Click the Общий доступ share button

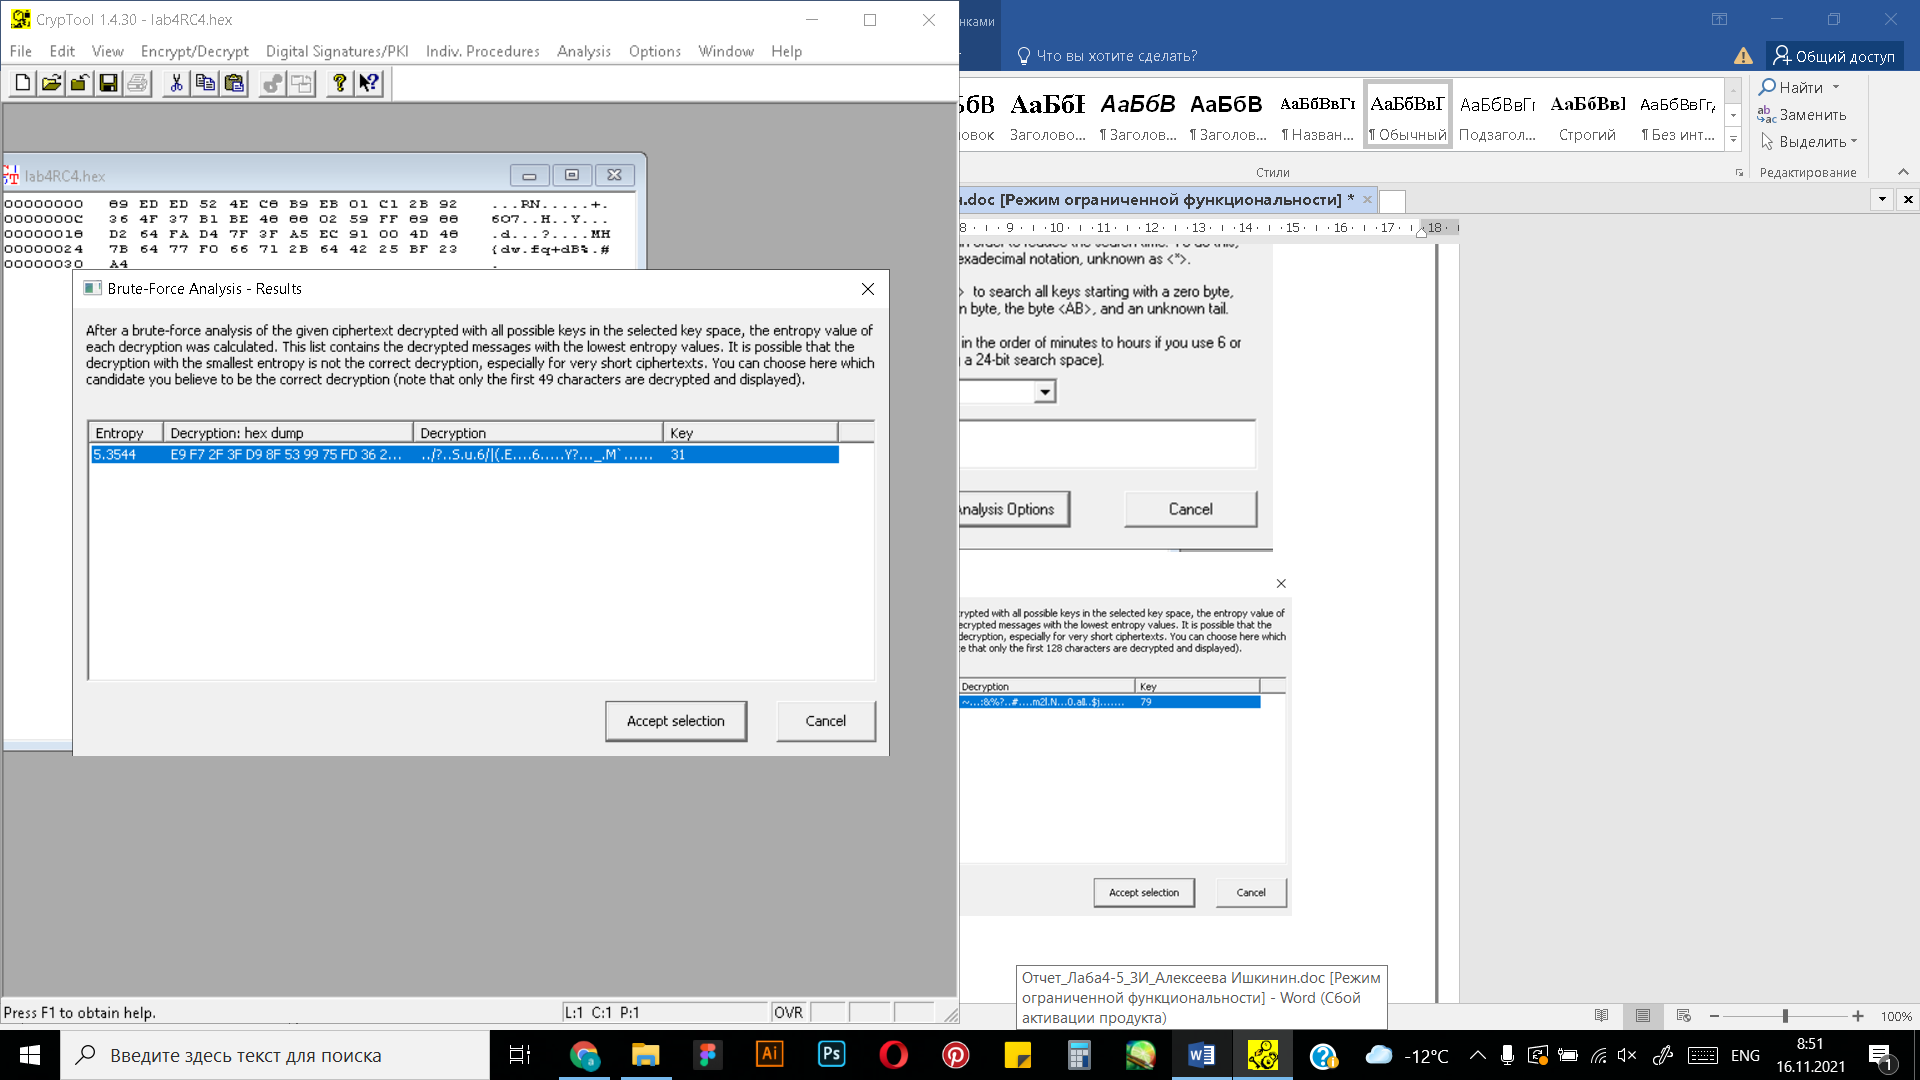(x=1834, y=56)
